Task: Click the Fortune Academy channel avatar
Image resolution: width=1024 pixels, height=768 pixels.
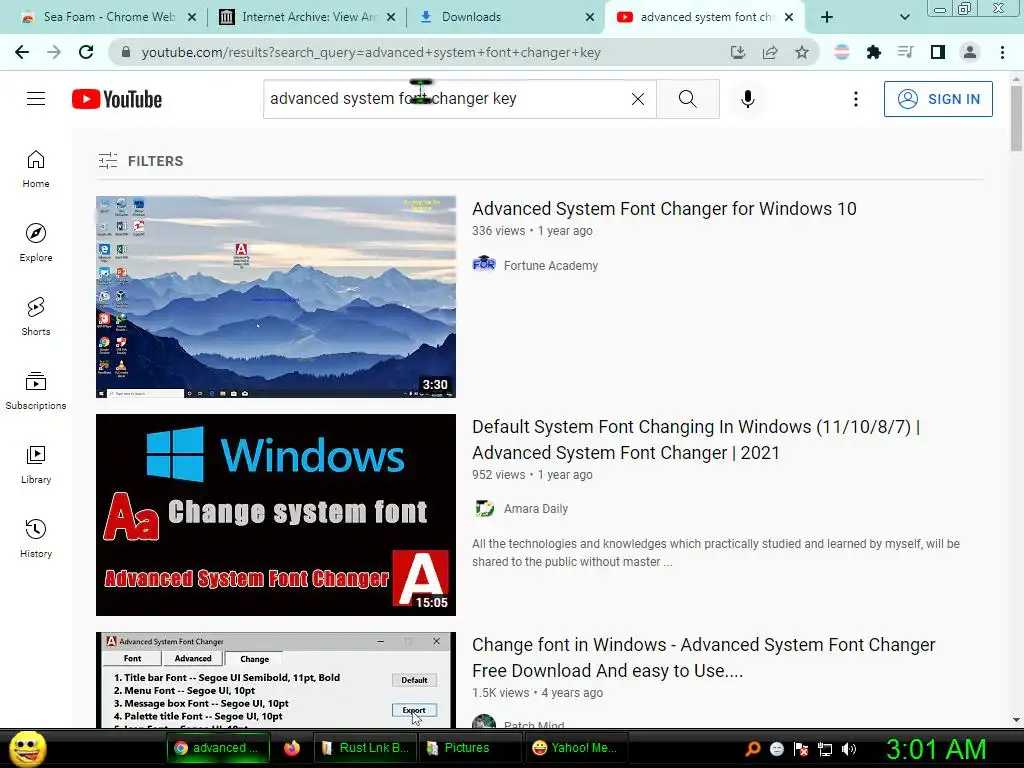Action: point(484,264)
